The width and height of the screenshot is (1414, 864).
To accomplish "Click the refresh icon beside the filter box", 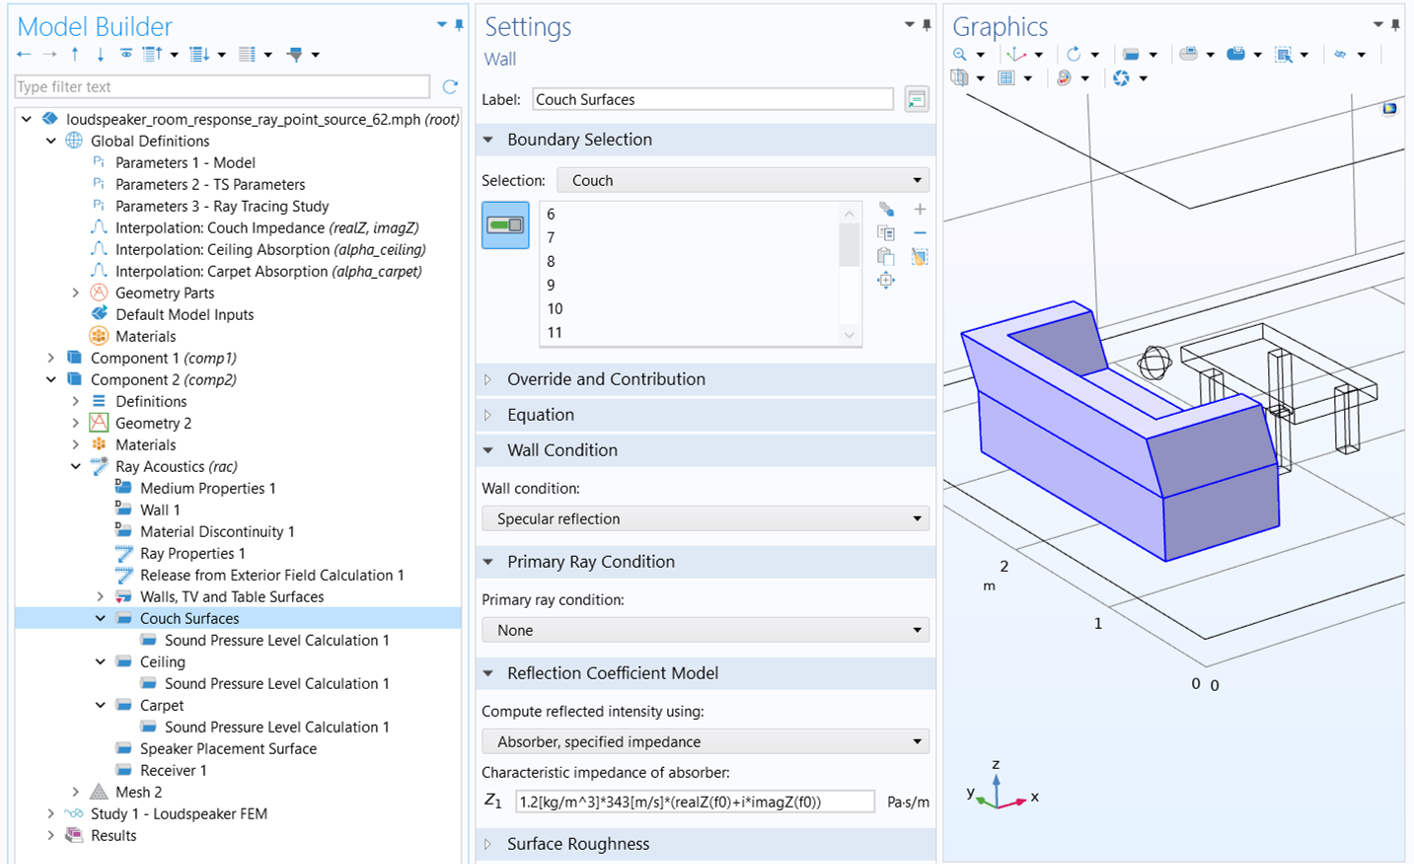I will [450, 87].
